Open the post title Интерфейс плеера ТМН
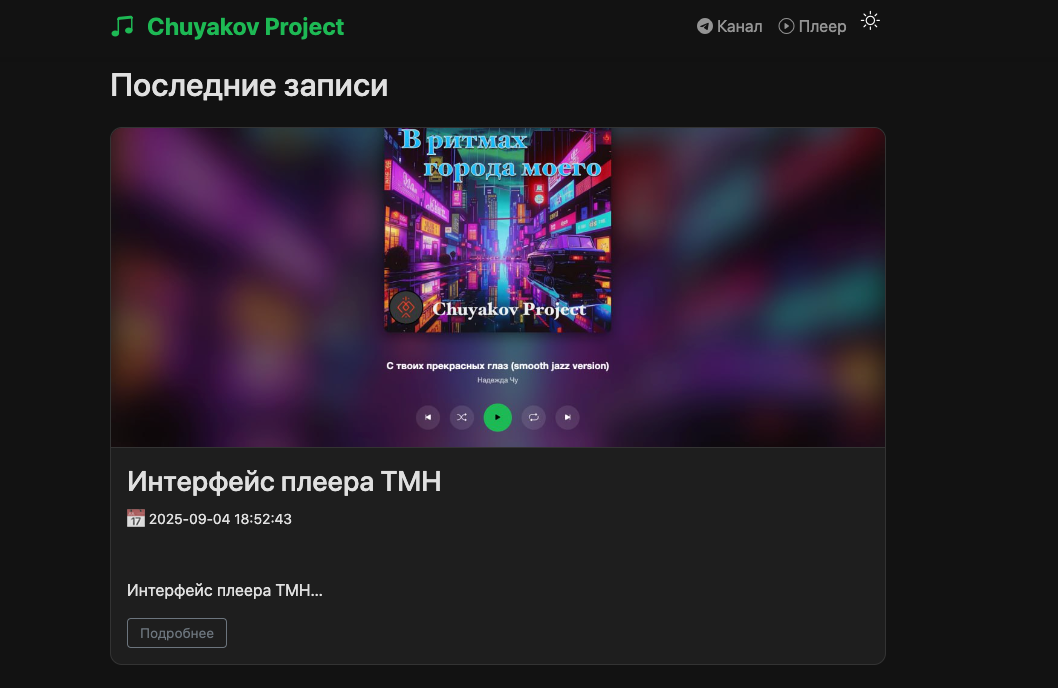 pyautogui.click(x=284, y=482)
